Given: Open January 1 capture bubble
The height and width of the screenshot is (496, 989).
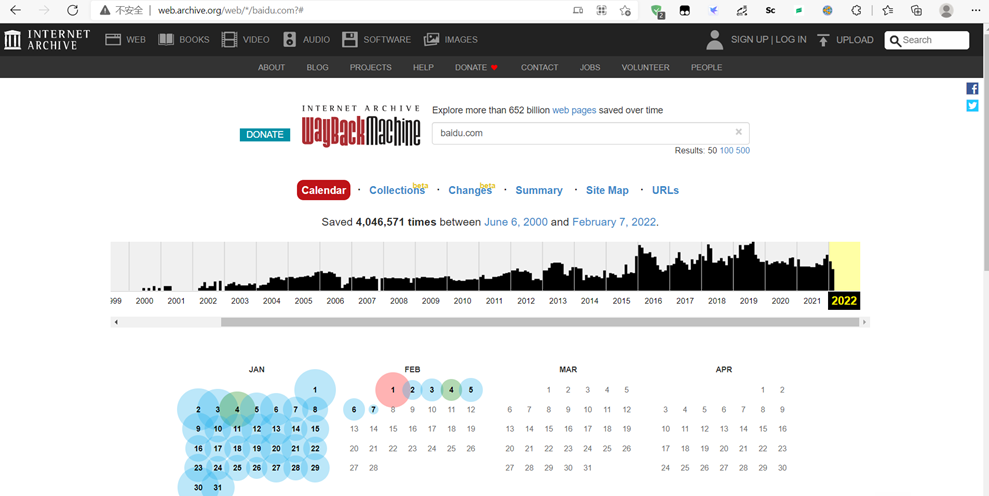Looking at the screenshot, I should (315, 390).
